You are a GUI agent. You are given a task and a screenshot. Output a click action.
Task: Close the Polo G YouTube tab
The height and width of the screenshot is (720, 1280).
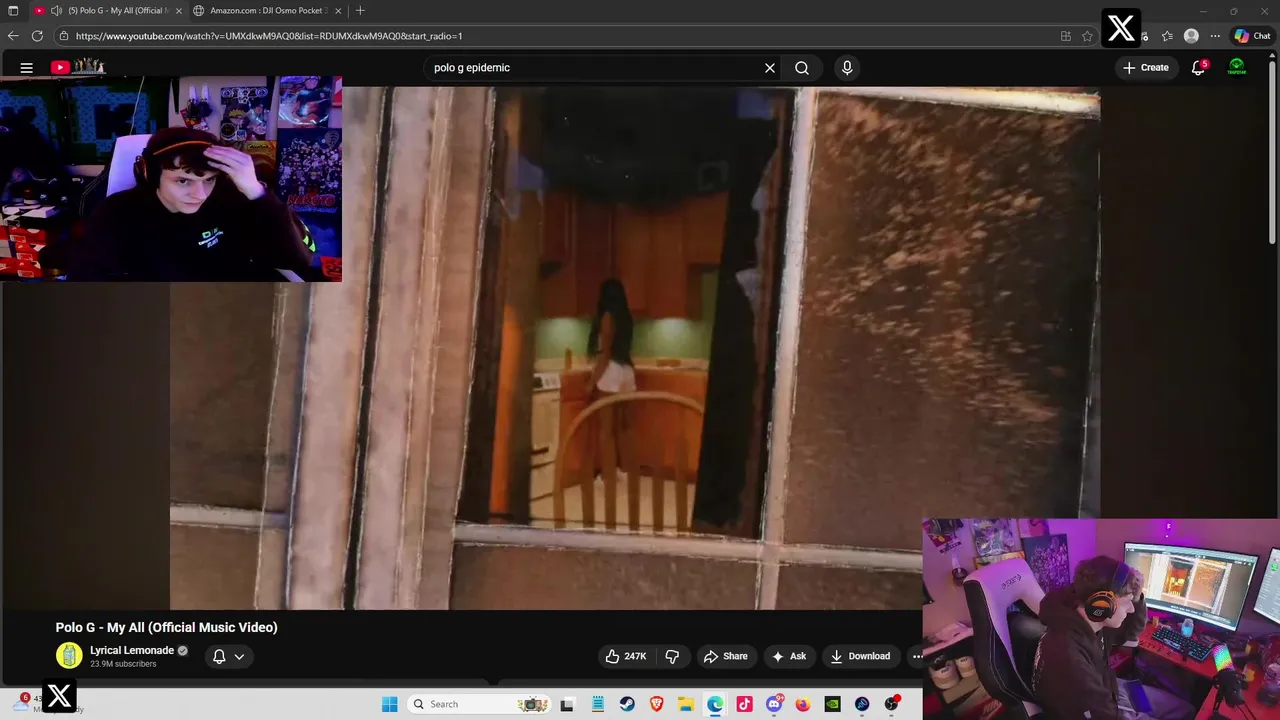point(179,11)
